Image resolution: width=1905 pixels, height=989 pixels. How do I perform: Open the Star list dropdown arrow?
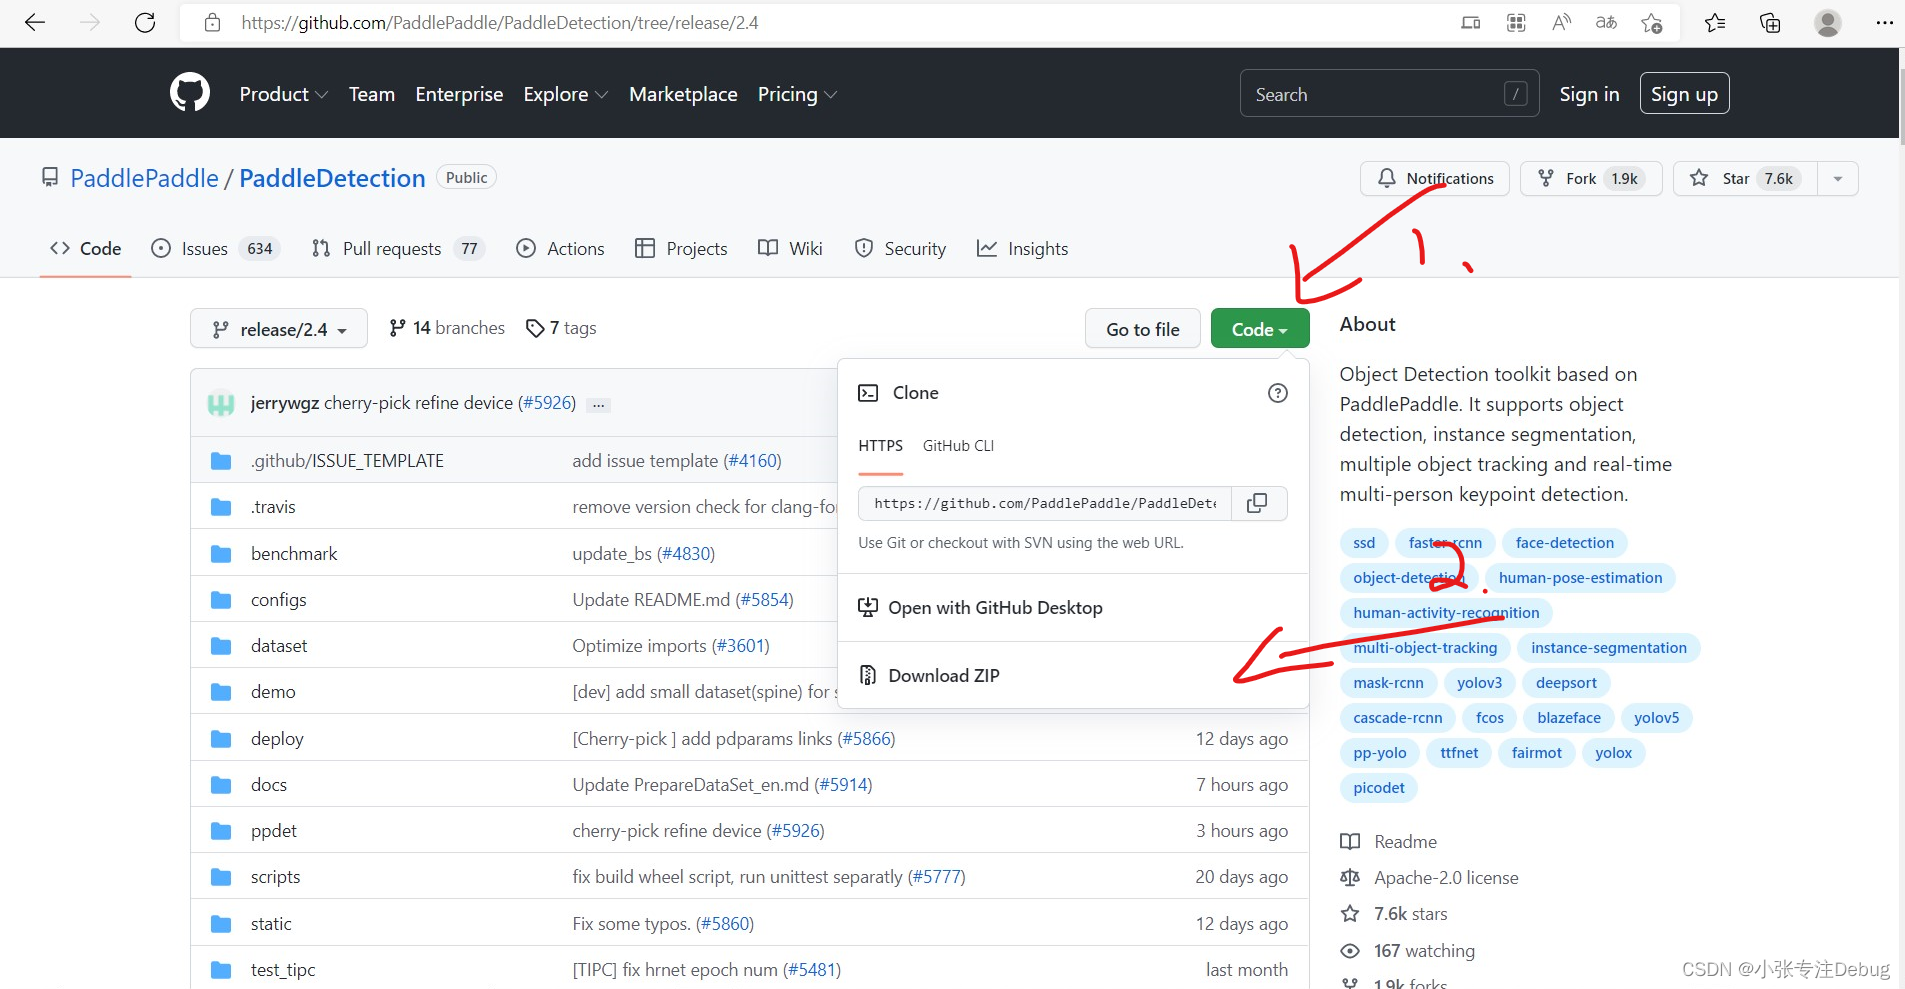[x=1837, y=178]
